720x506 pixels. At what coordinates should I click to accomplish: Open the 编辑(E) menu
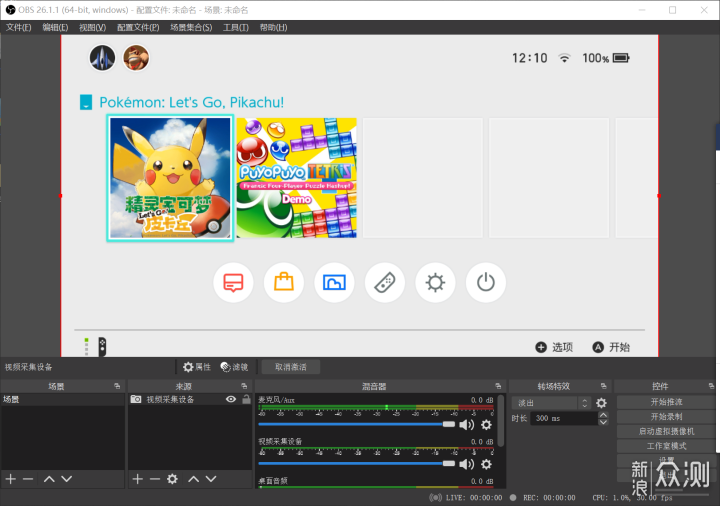(55, 28)
